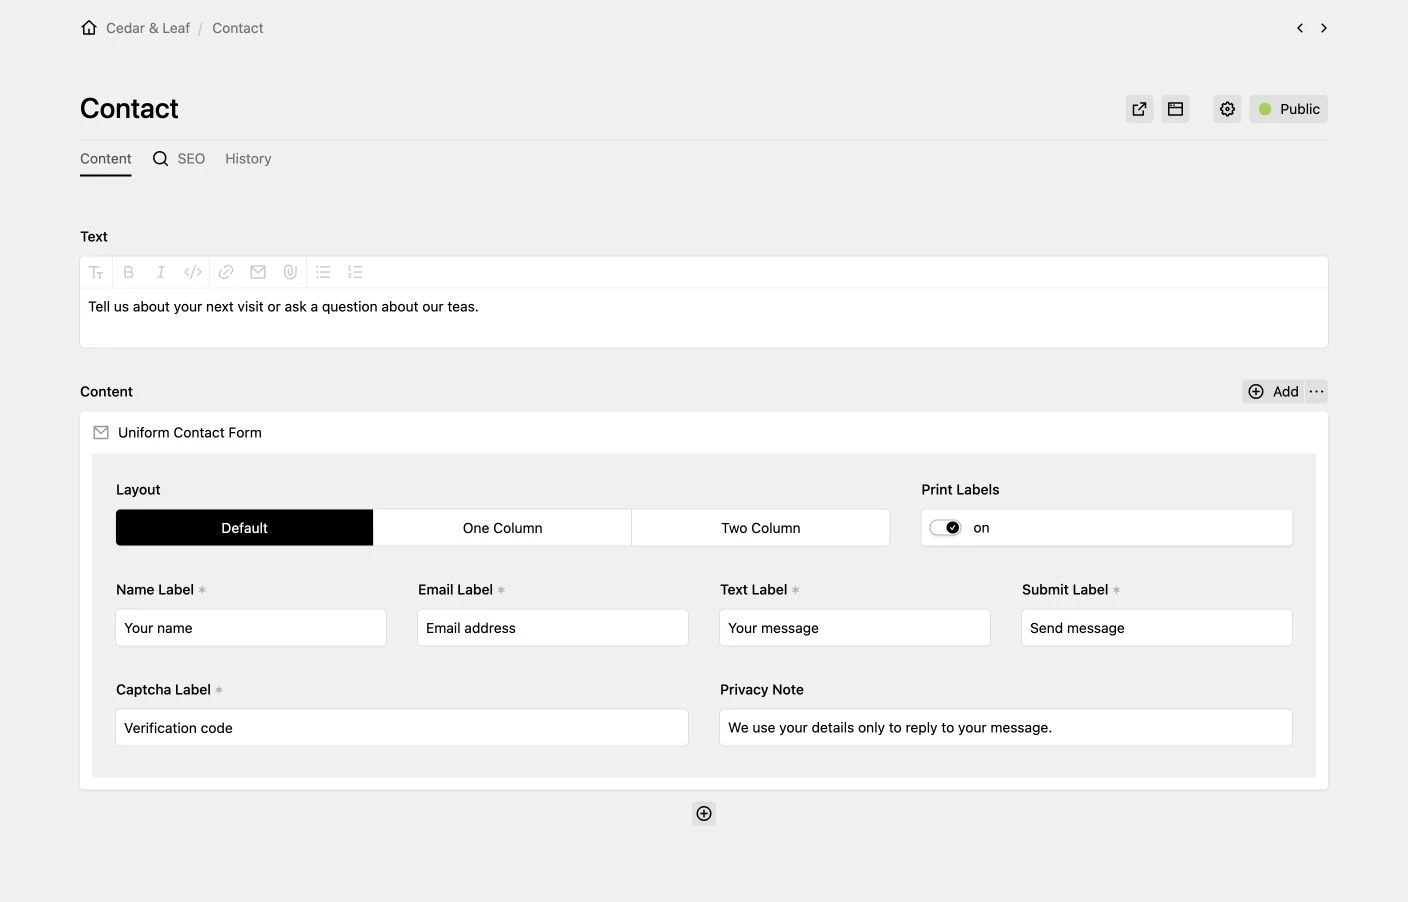The image size is (1408, 902).
Task: Apply inline code formatting in toolbar
Action: click(193, 272)
